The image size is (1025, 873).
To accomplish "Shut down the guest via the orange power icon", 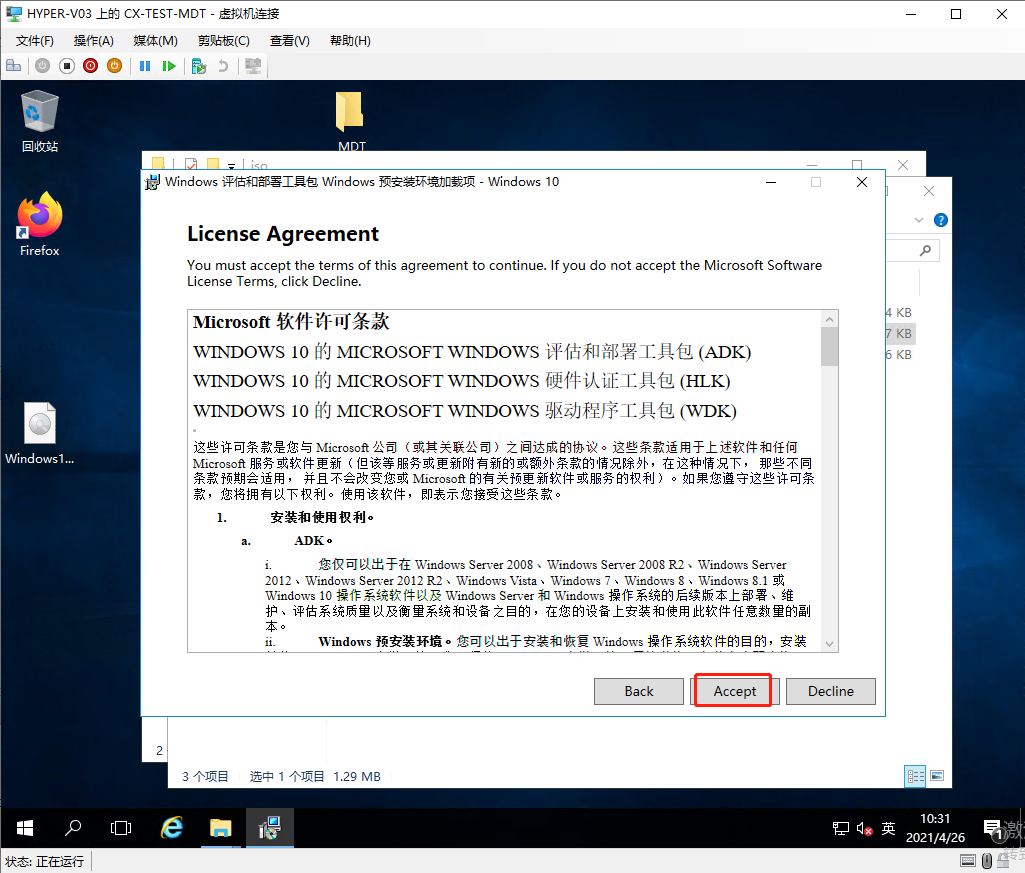I will click(114, 65).
